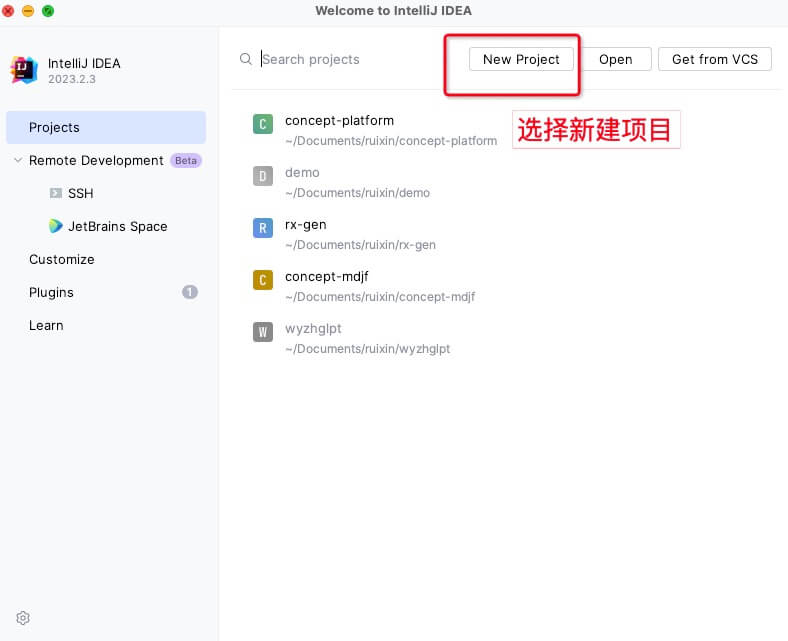Screen dimensions: 788x641
Task: Click the gray D icon of demo
Action: coord(263,176)
